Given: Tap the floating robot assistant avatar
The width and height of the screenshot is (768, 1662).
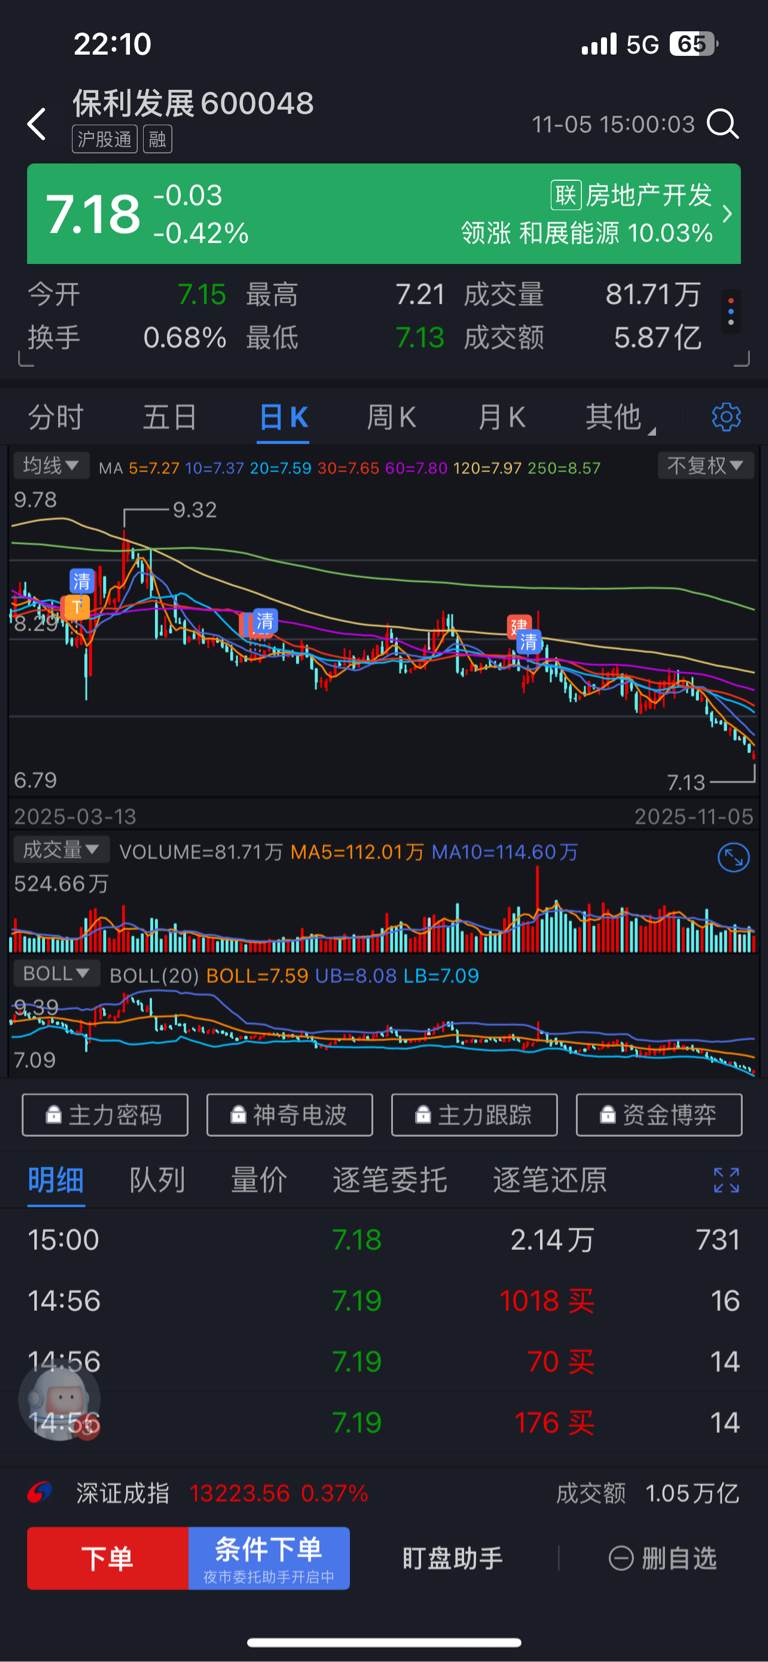Looking at the screenshot, I should point(60,1399).
